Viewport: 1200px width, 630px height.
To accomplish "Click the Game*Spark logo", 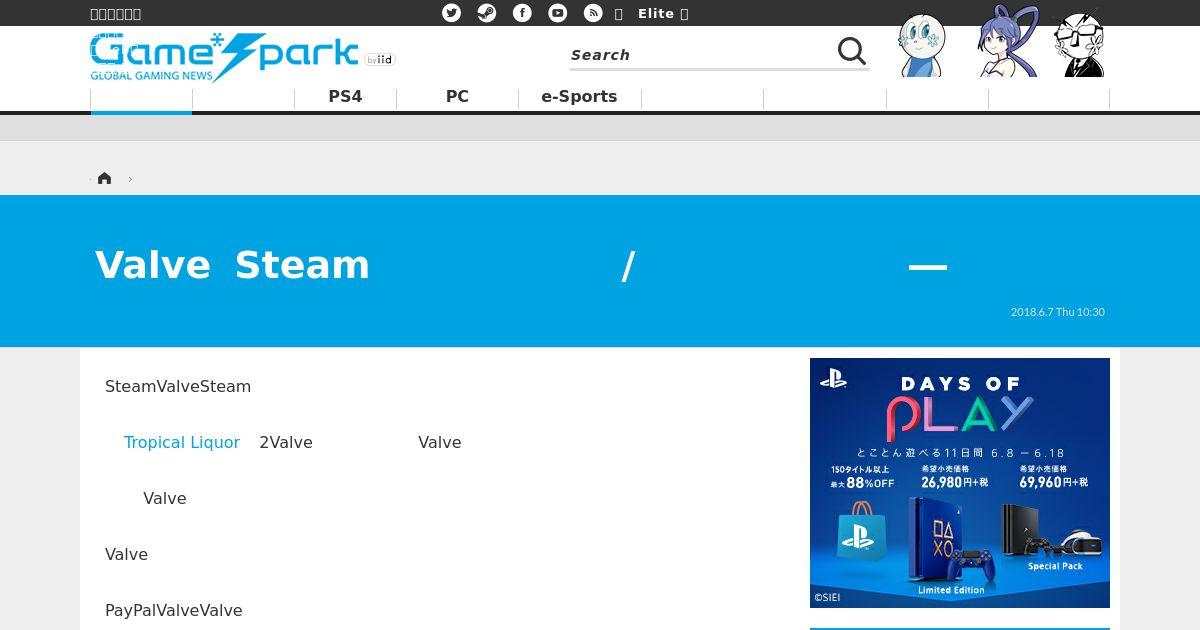I will coord(224,58).
